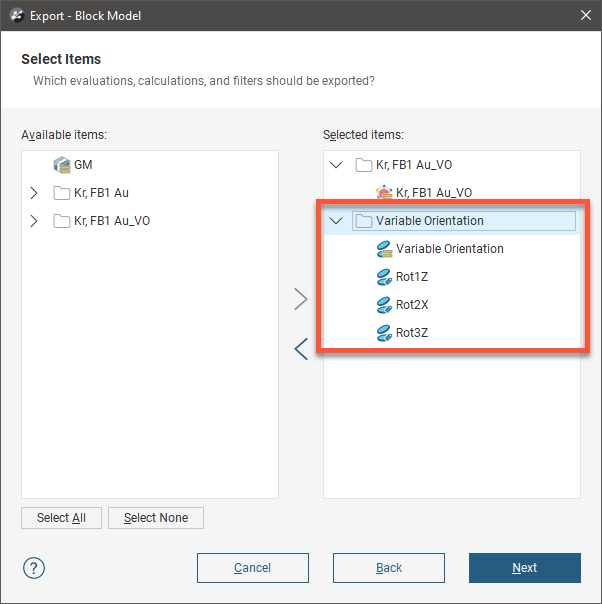602x604 pixels.
Task: Click the Rot1Z item icon
Action: pos(383,277)
